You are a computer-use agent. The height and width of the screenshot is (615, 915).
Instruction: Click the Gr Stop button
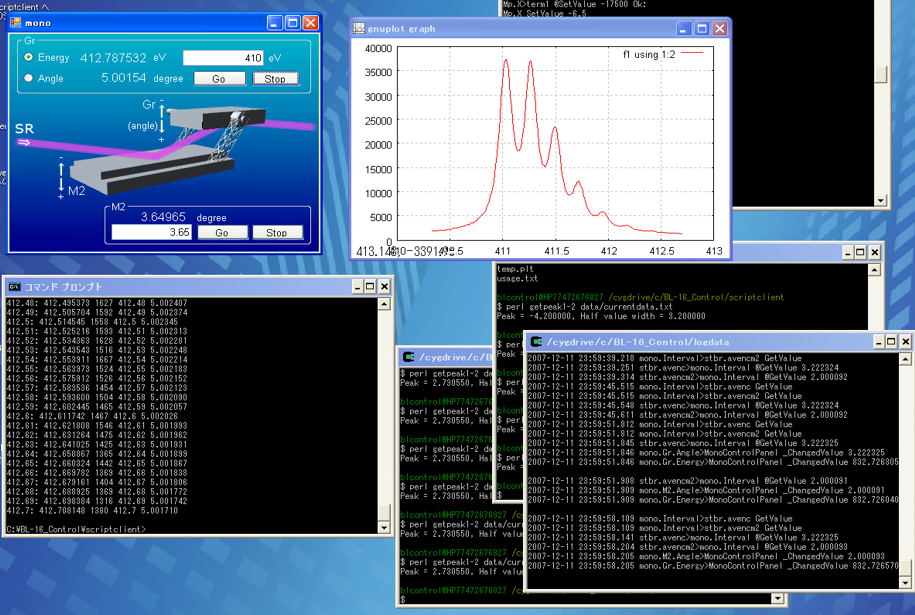click(275, 78)
